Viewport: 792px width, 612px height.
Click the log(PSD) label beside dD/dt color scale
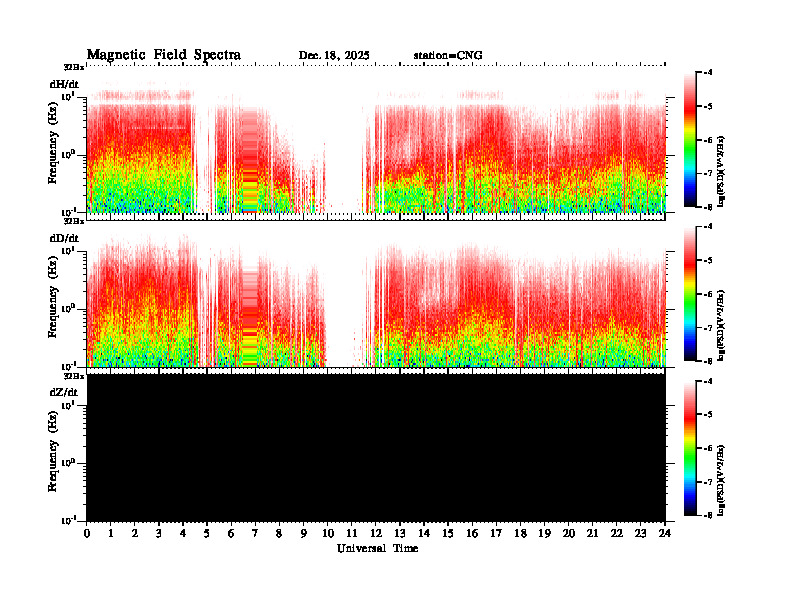coord(721,325)
